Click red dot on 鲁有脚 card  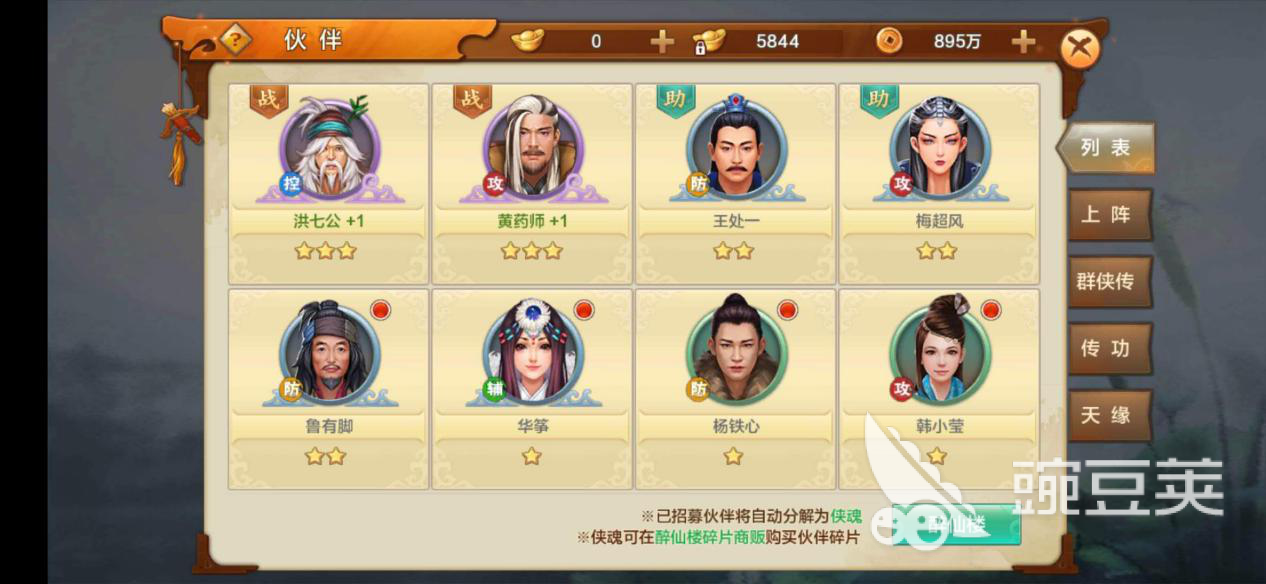tap(380, 310)
